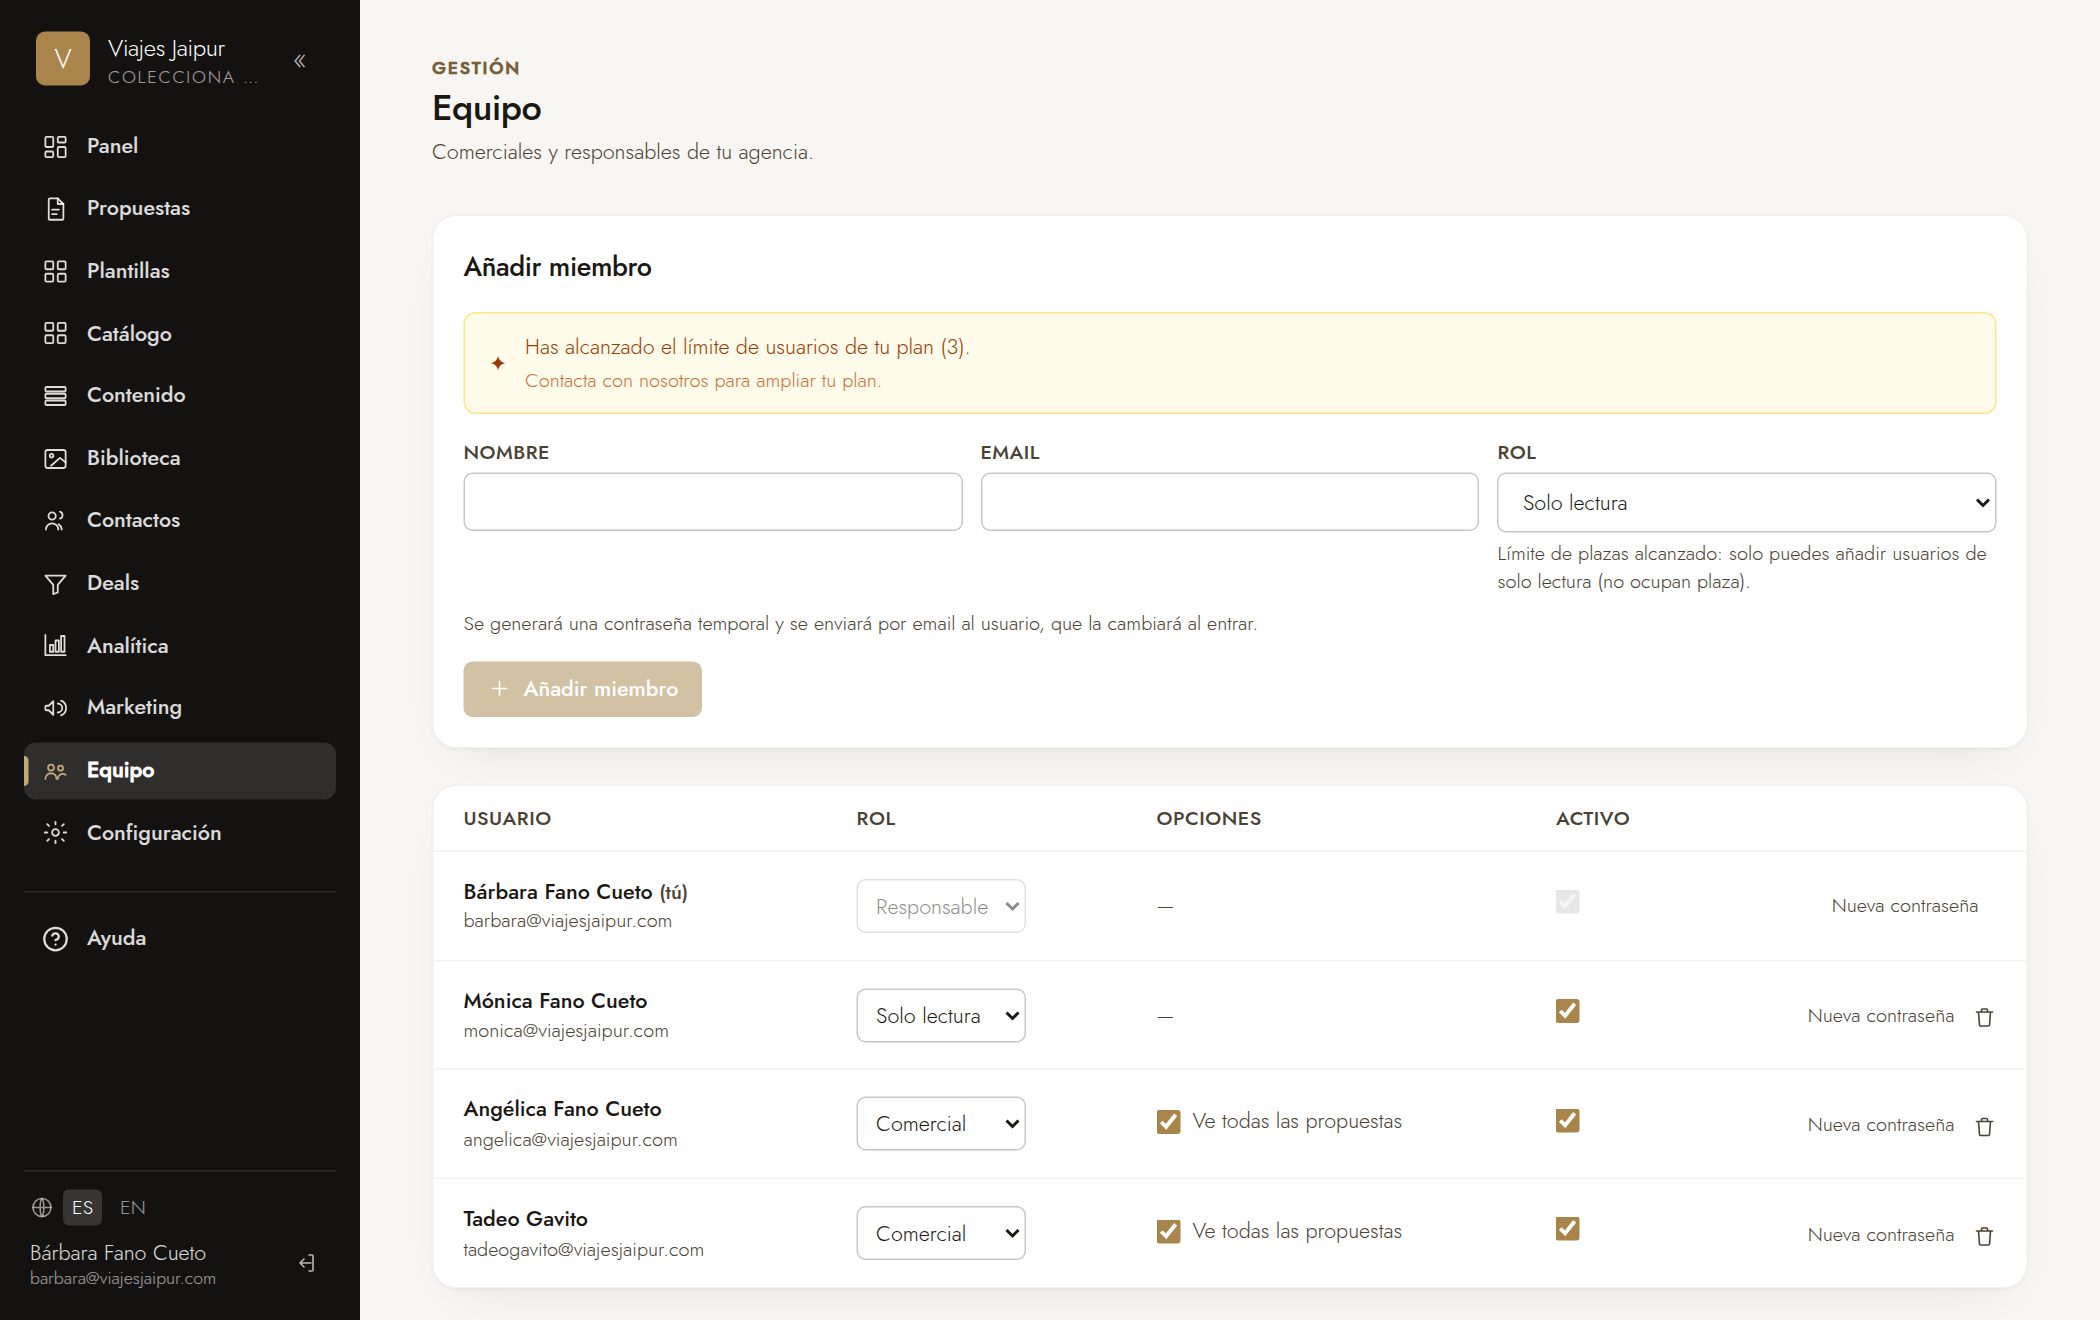
Task: Click the Analítica bar chart icon
Action: pos(55,646)
